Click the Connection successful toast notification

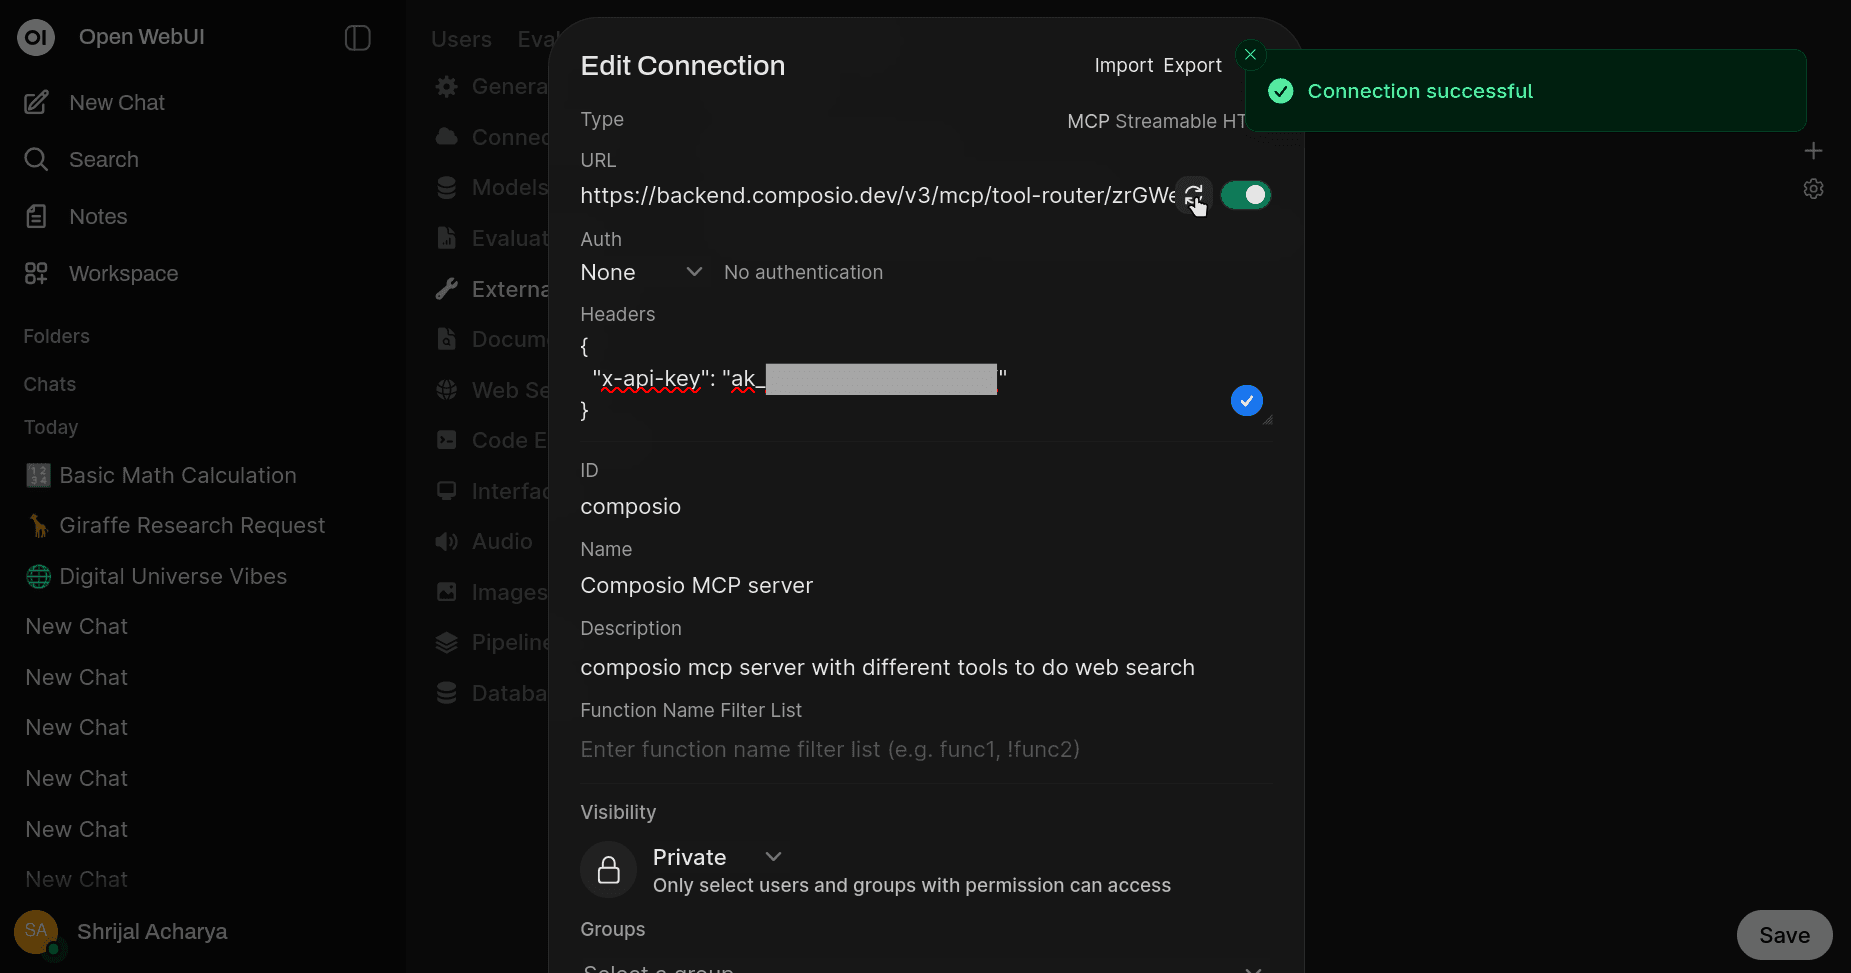1526,91
